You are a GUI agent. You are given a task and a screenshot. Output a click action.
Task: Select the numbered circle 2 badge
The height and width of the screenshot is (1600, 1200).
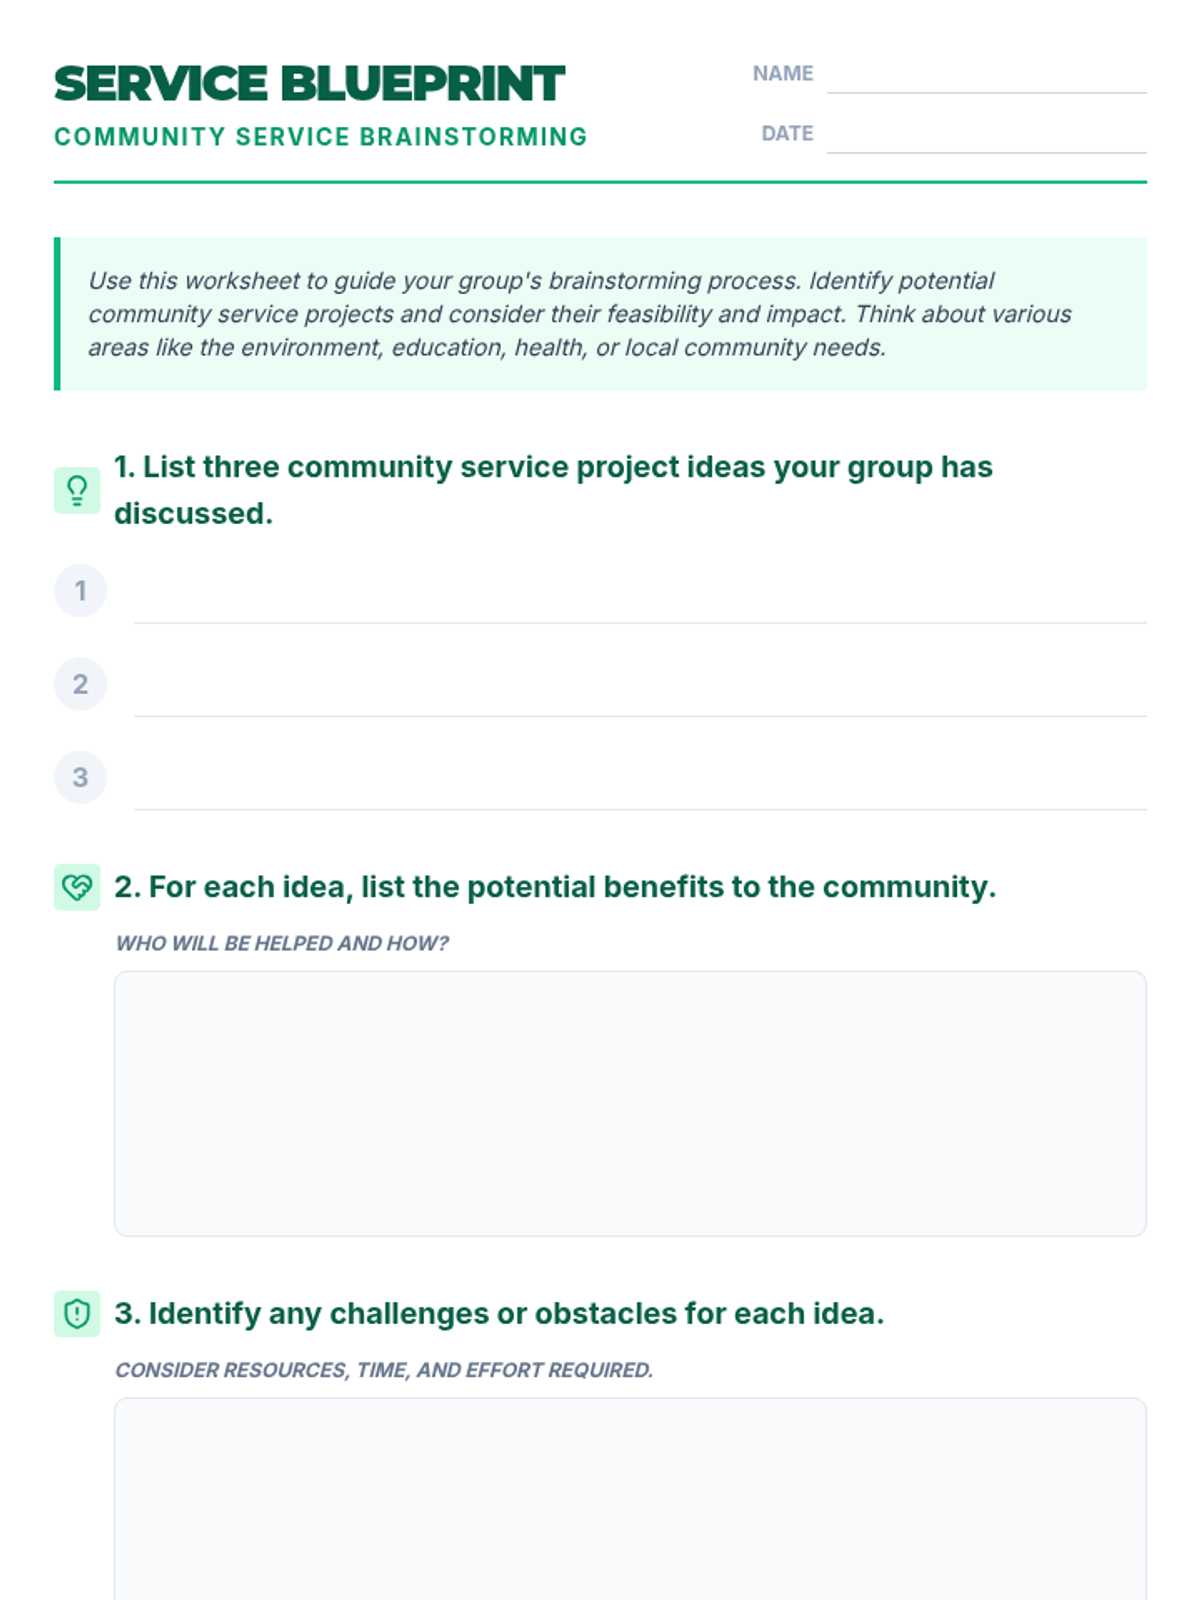click(80, 684)
